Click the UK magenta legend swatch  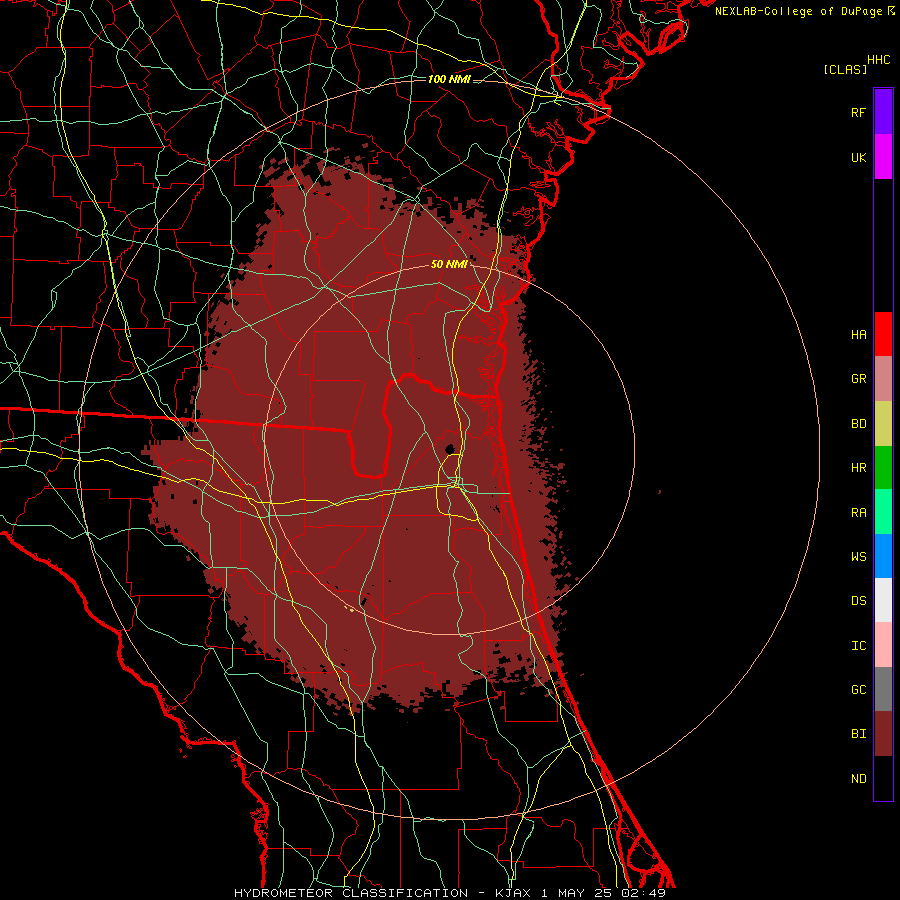pos(883,157)
